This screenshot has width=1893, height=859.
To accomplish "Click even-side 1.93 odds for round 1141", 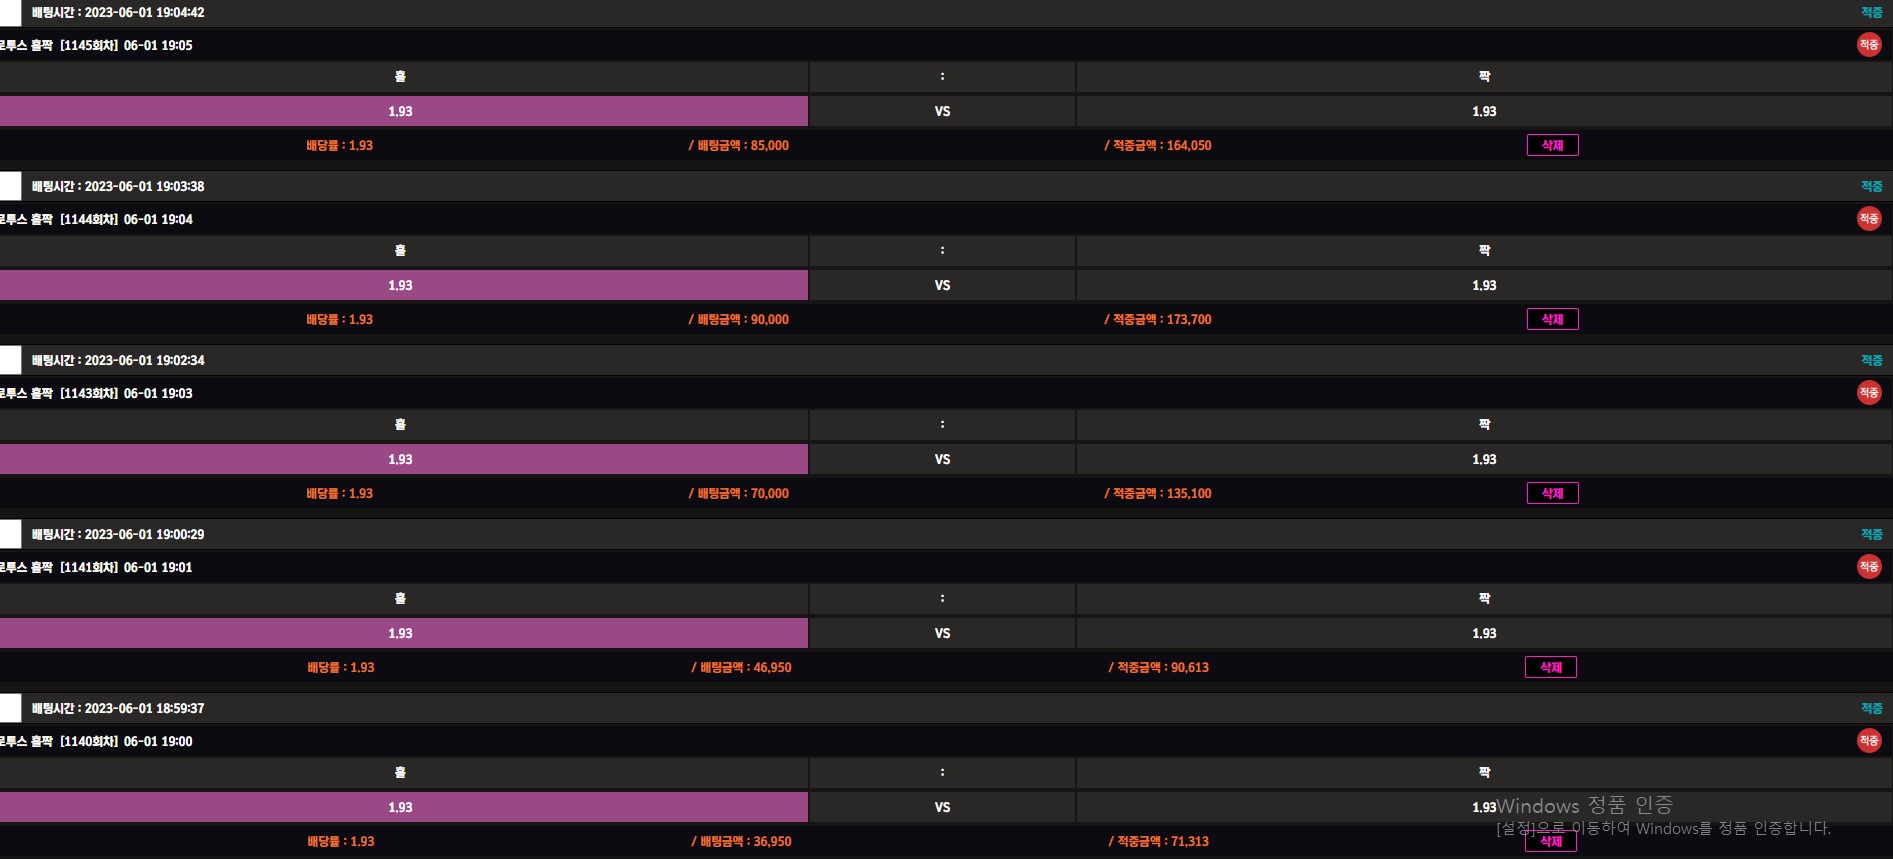I will [1483, 633].
